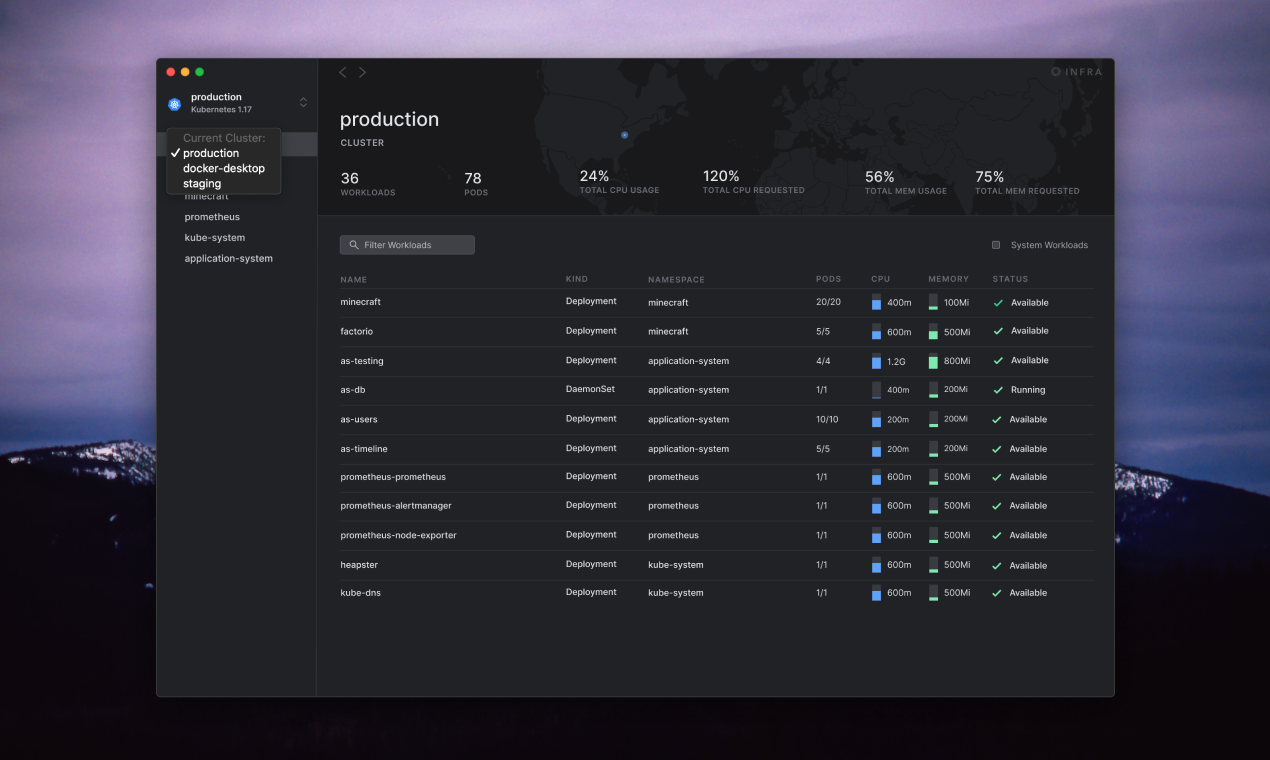Click the Available checkmark on the minecraft row

click(x=996, y=302)
